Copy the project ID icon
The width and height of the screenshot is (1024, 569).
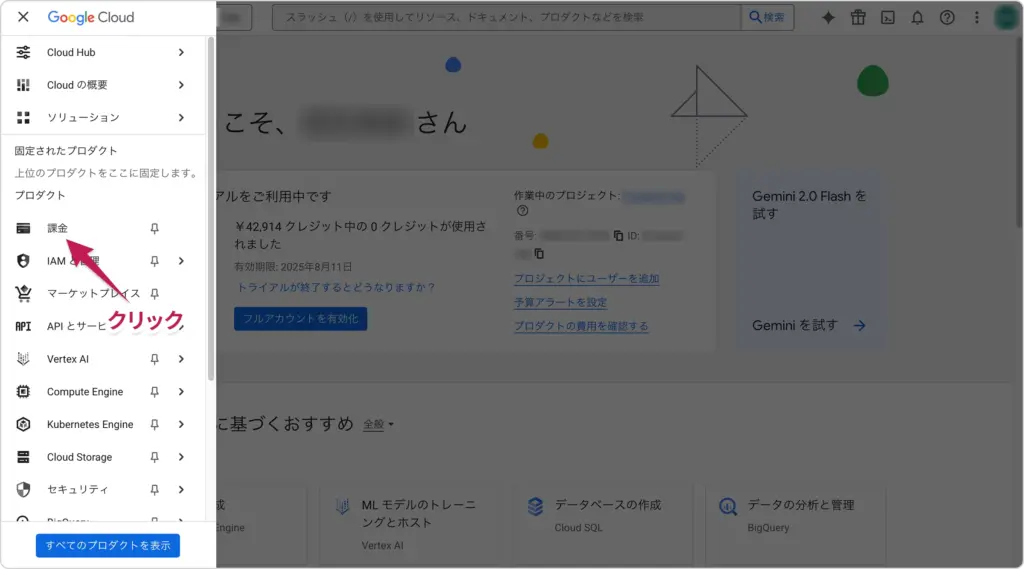click(x=539, y=253)
